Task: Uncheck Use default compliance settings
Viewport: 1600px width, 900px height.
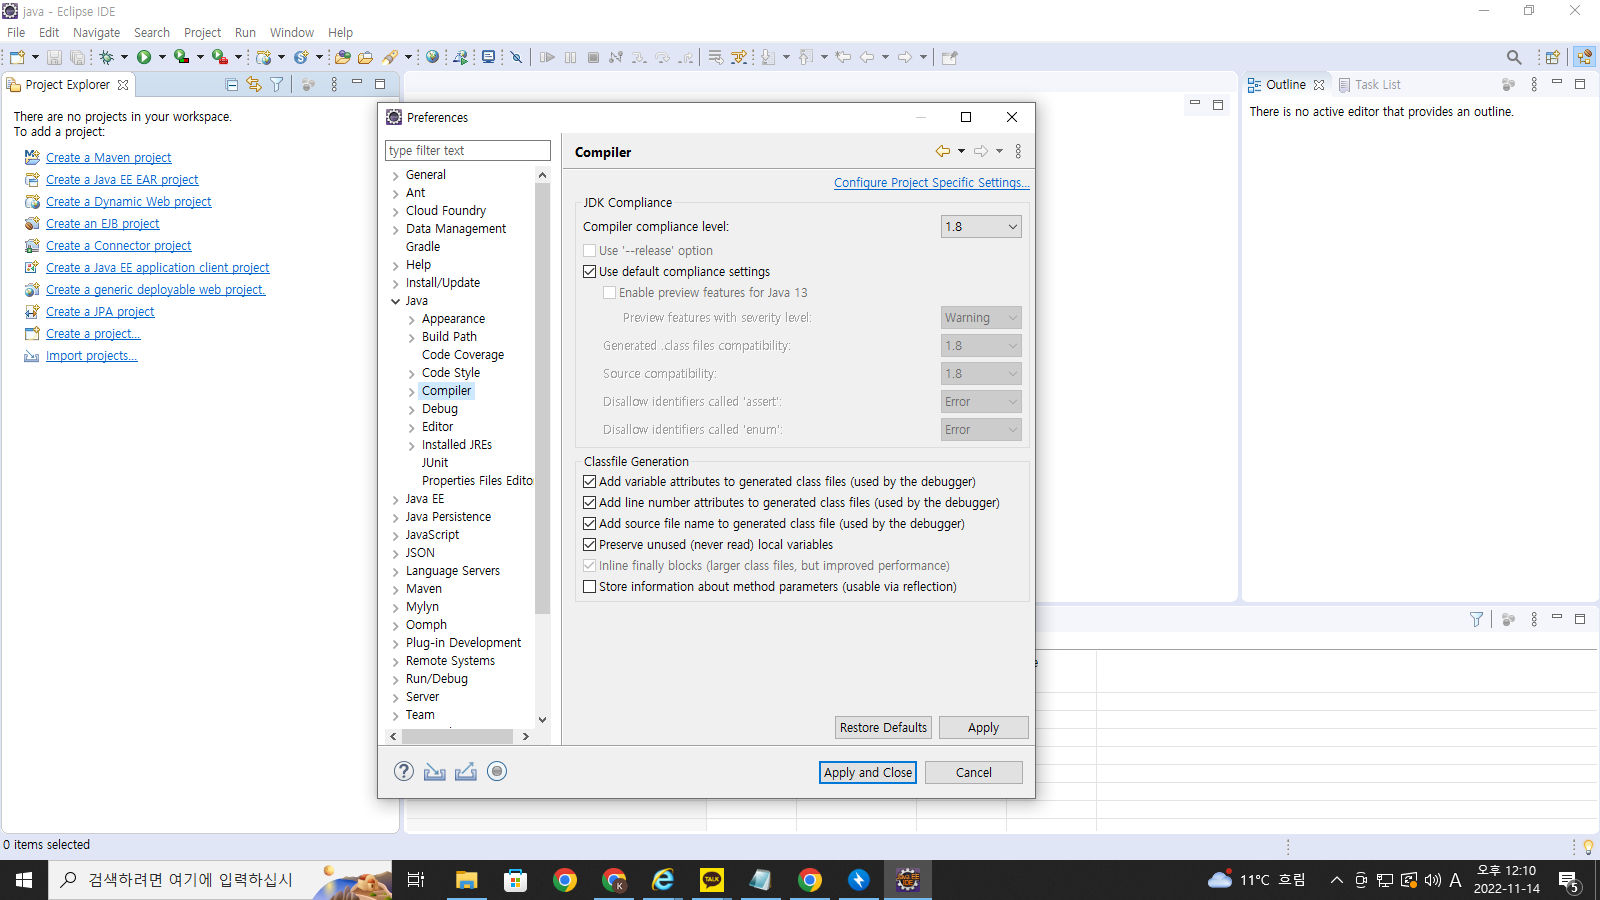Action: (590, 272)
